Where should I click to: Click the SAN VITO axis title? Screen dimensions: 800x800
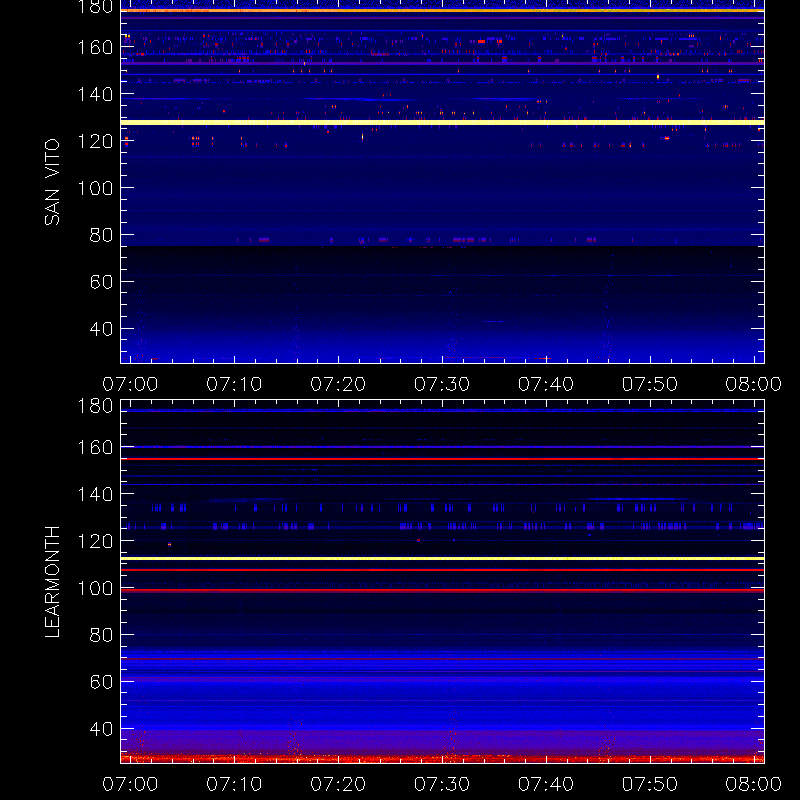coord(52,182)
